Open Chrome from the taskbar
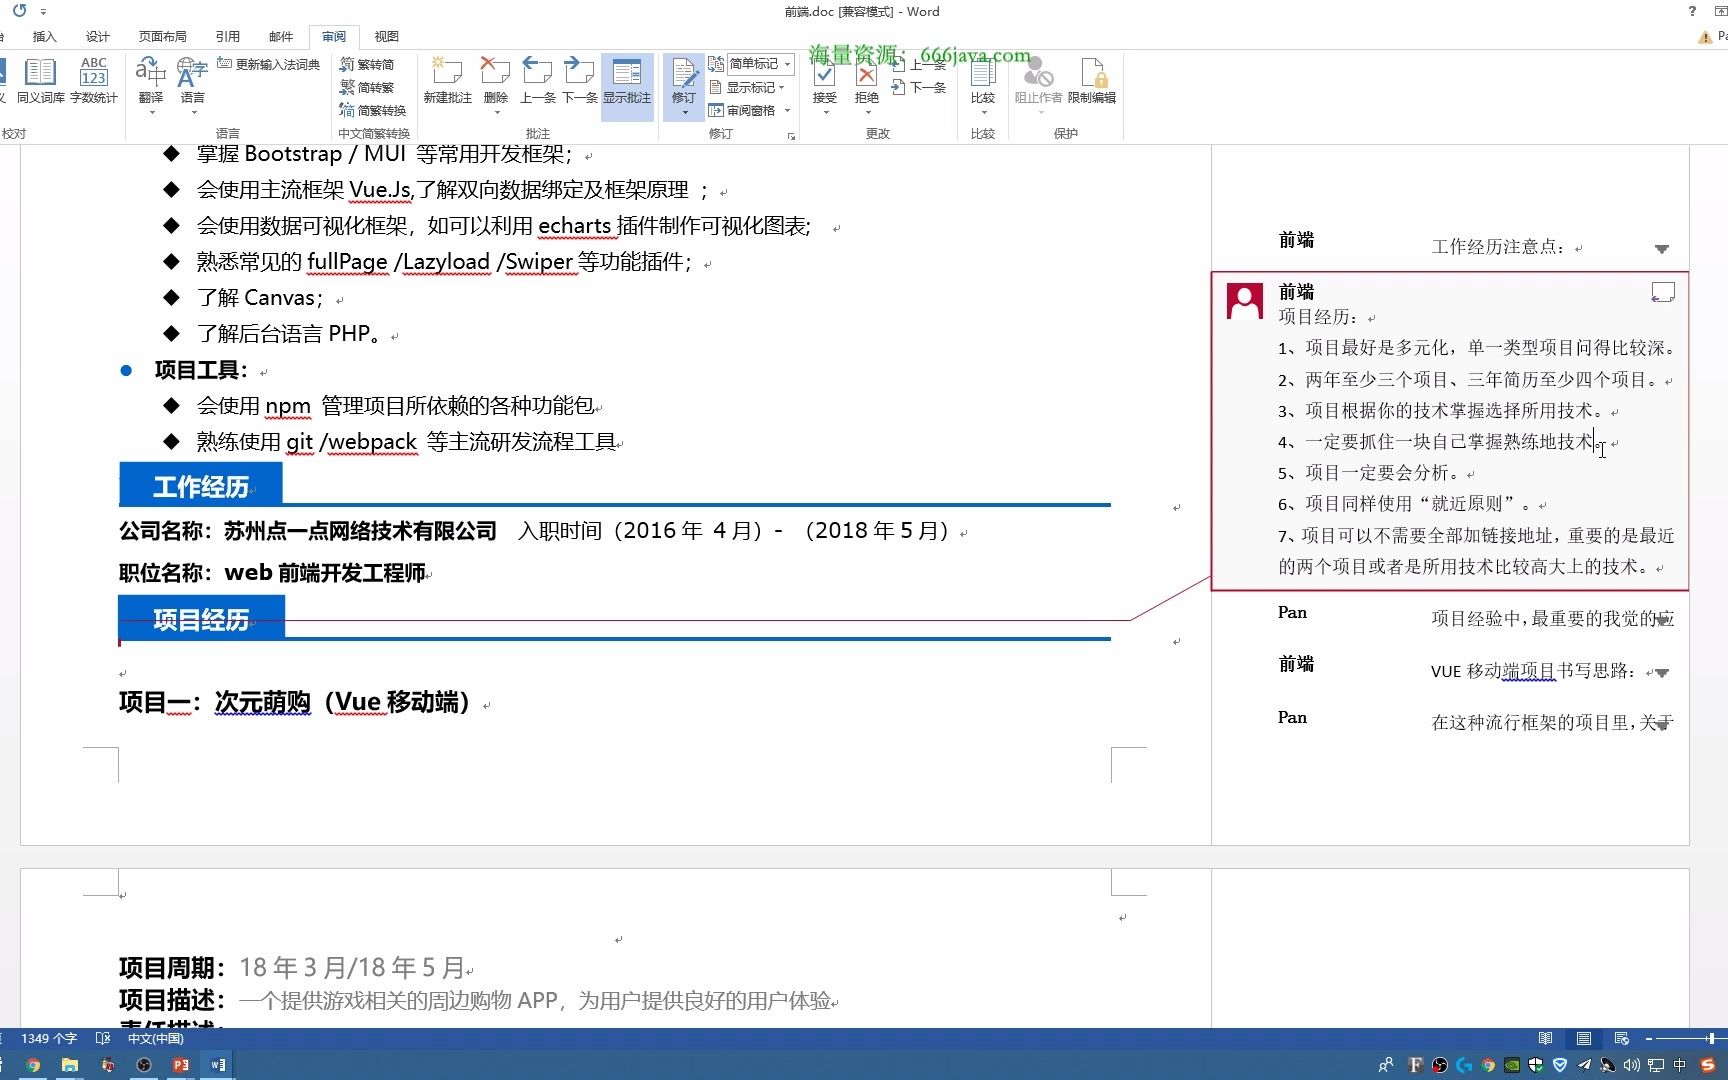1728x1080 pixels. (33, 1065)
